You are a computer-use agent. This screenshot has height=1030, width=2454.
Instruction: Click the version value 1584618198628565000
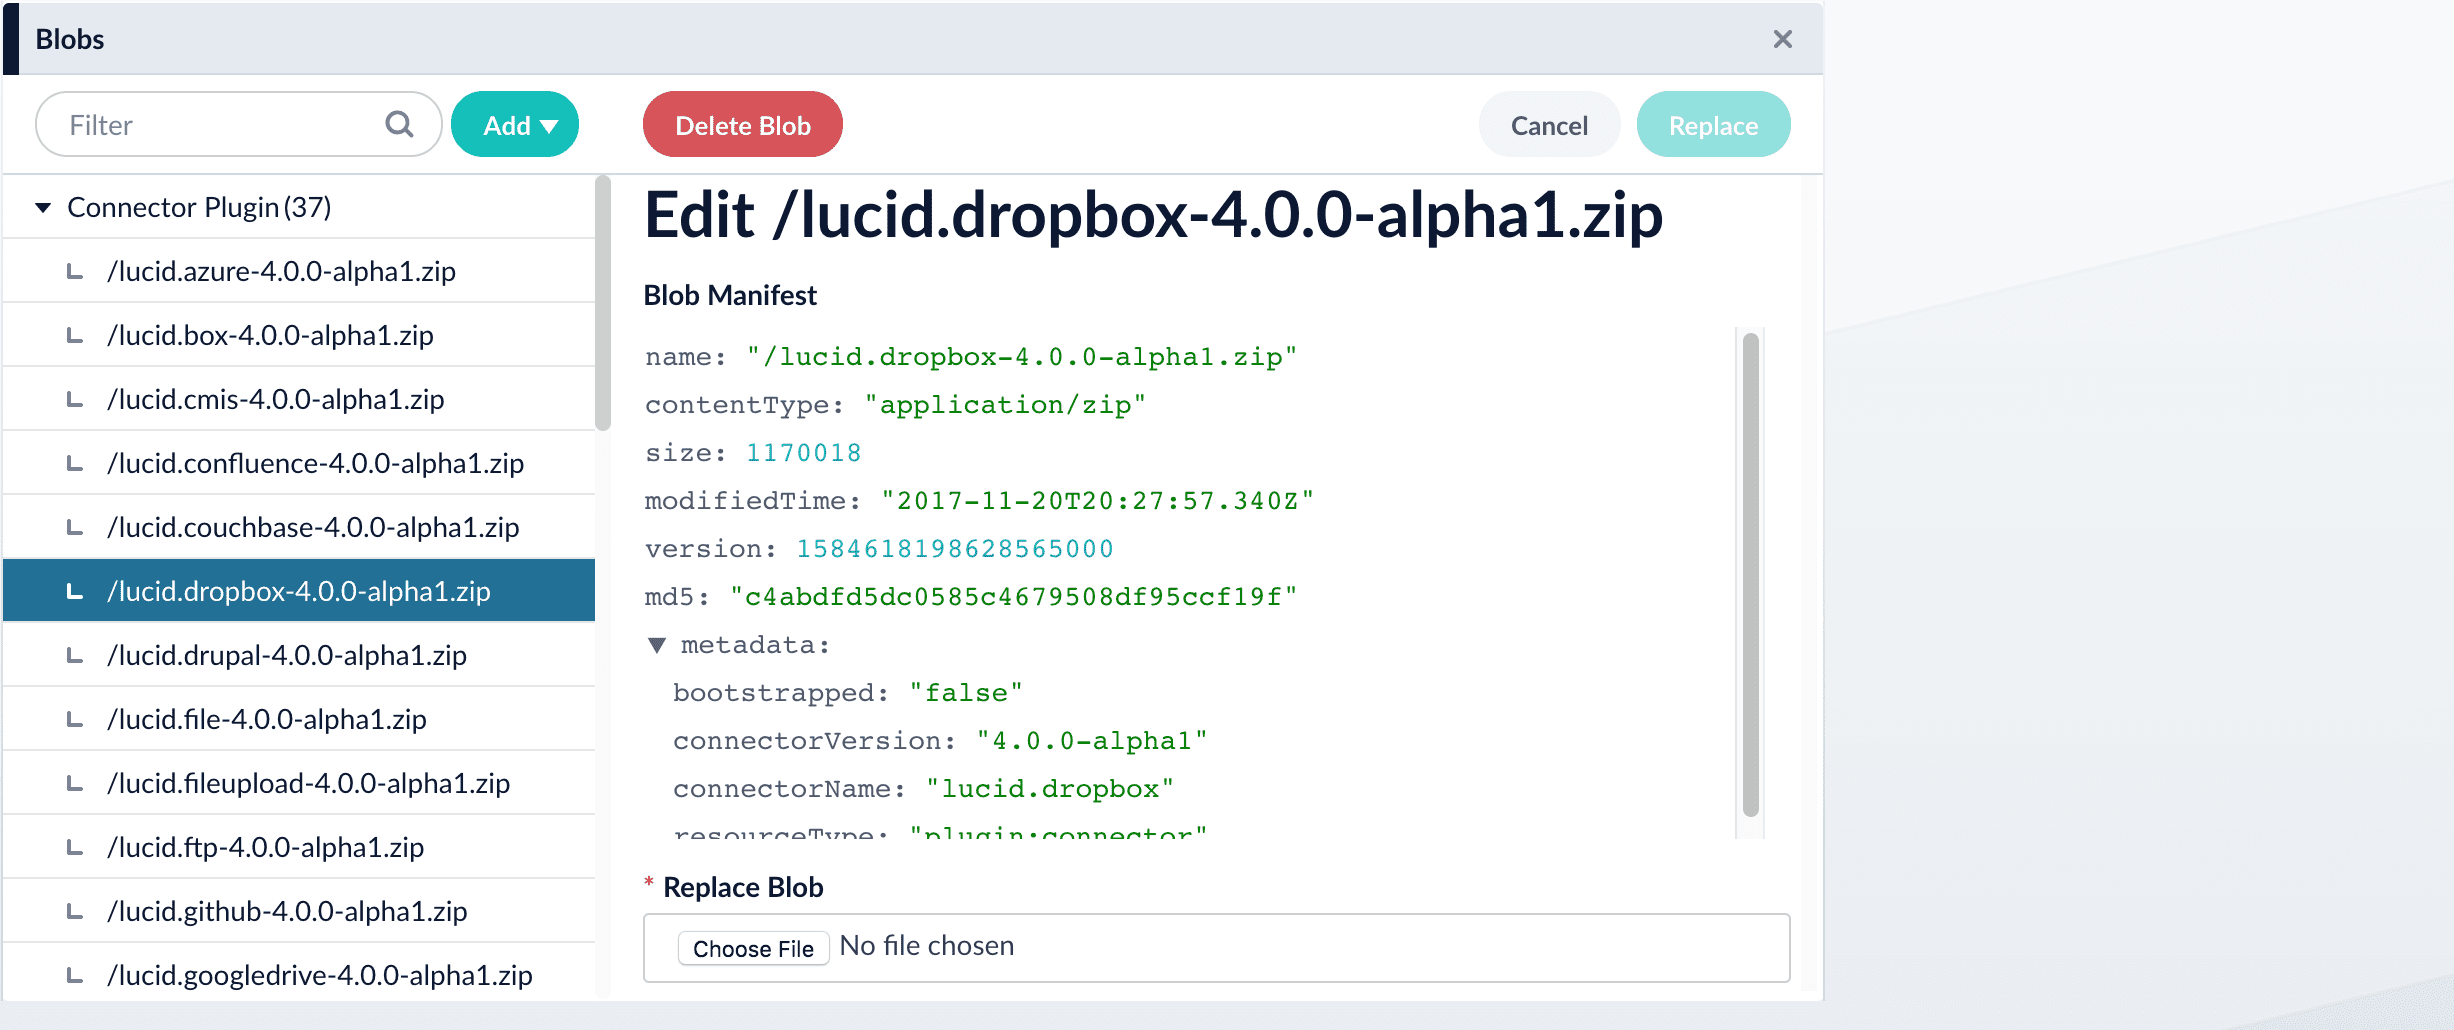point(954,549)
